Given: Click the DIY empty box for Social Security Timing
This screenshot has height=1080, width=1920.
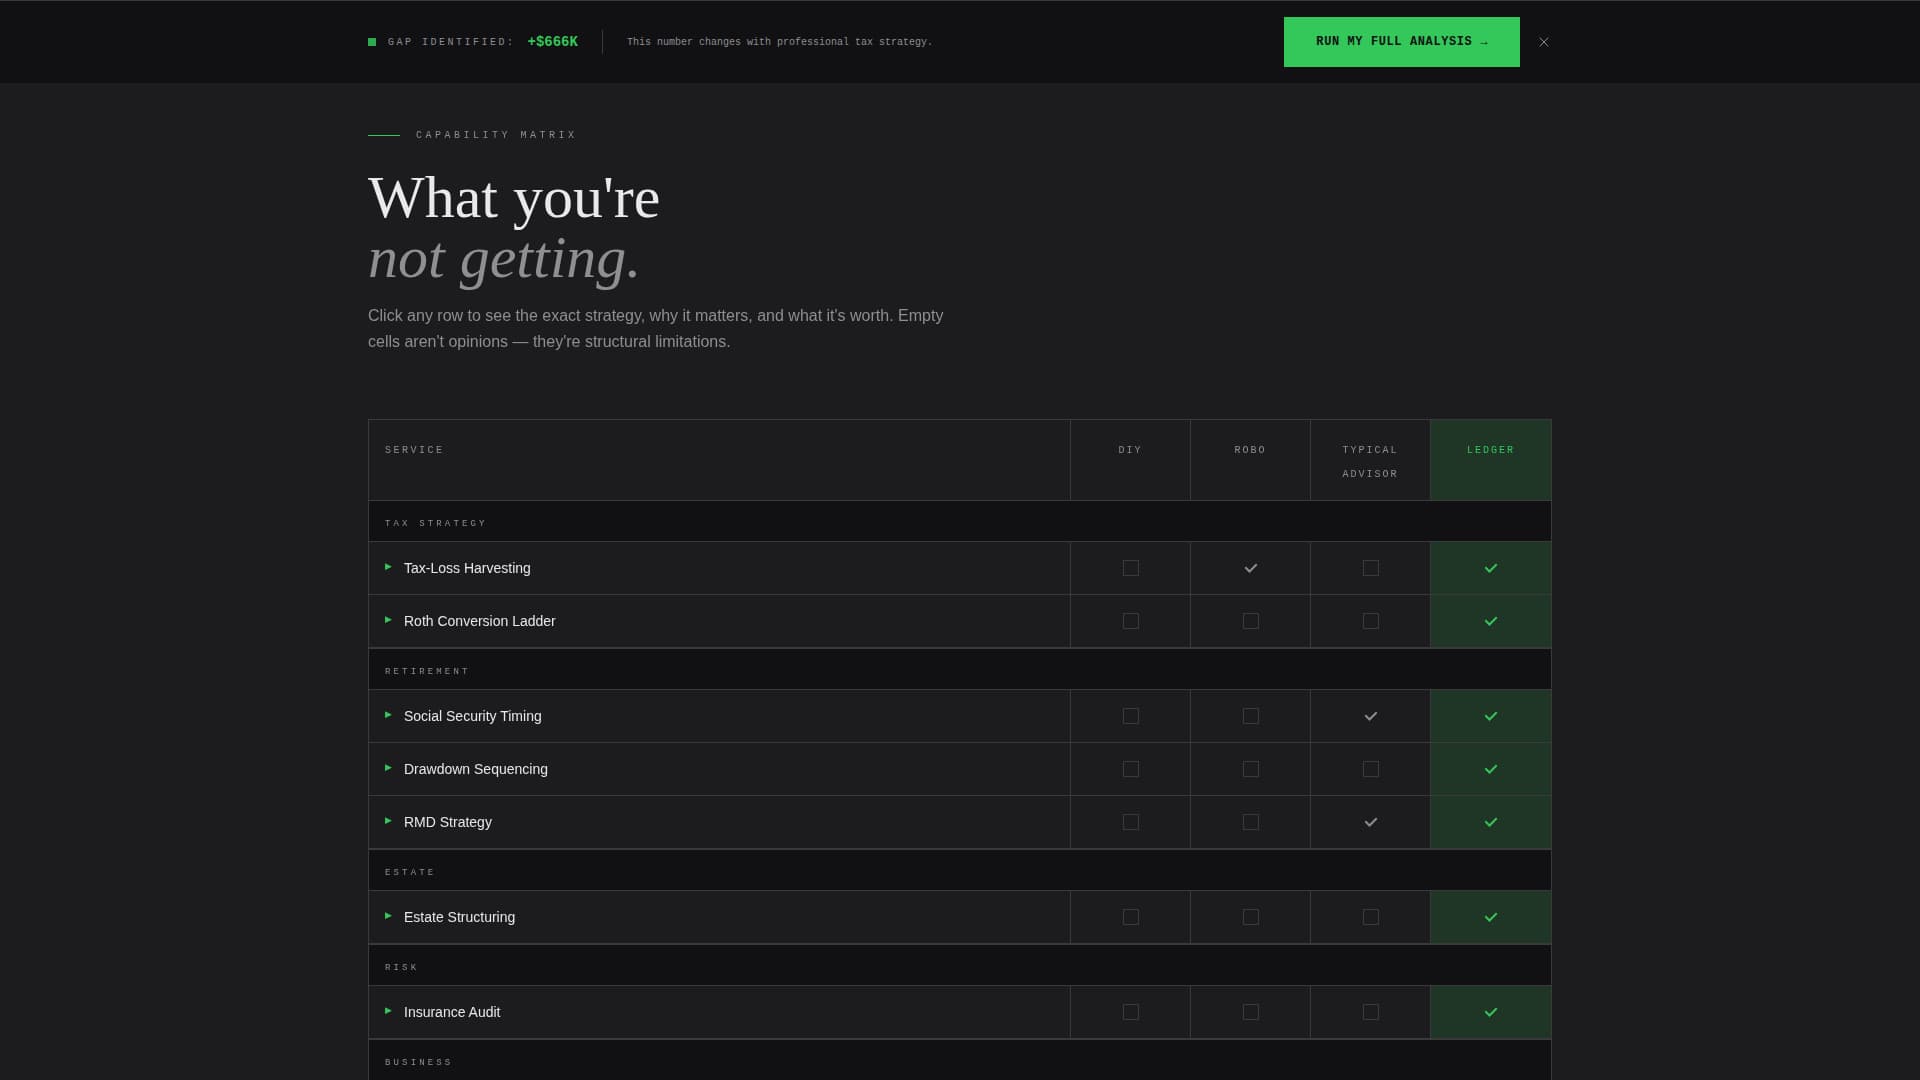Looking at the screenshot, I should click(1130, 716).
